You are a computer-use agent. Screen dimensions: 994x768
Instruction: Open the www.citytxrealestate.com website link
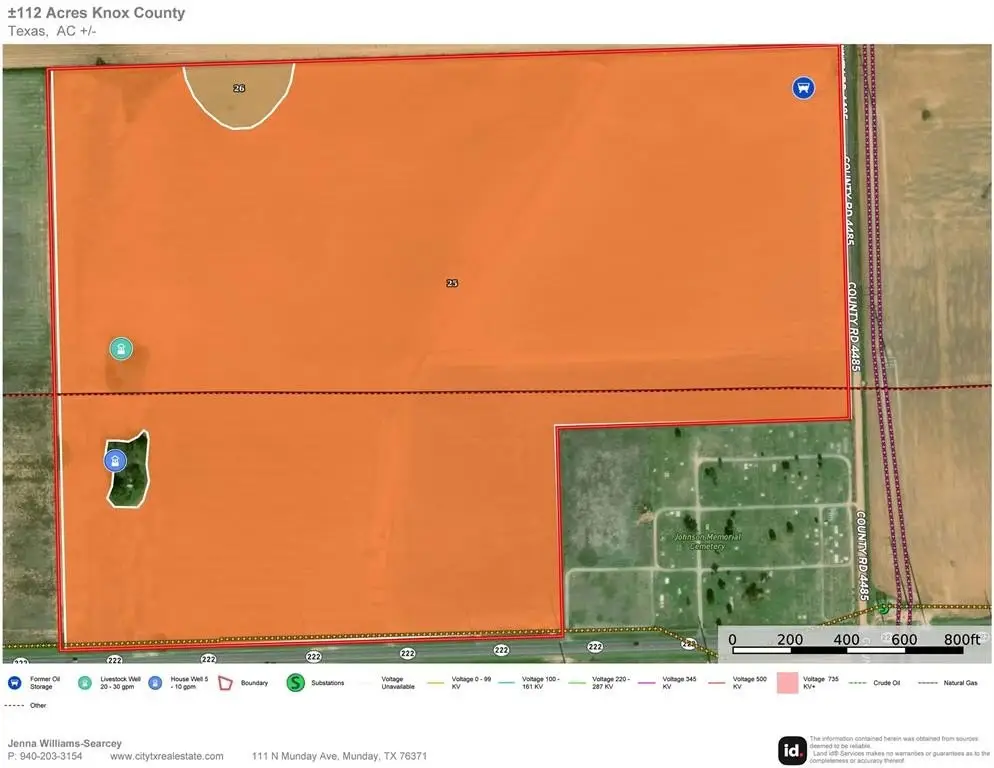pos(166,756)
